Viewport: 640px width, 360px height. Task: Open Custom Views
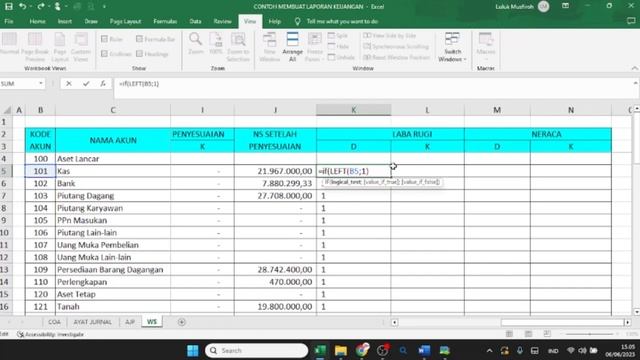pos(80,47)
